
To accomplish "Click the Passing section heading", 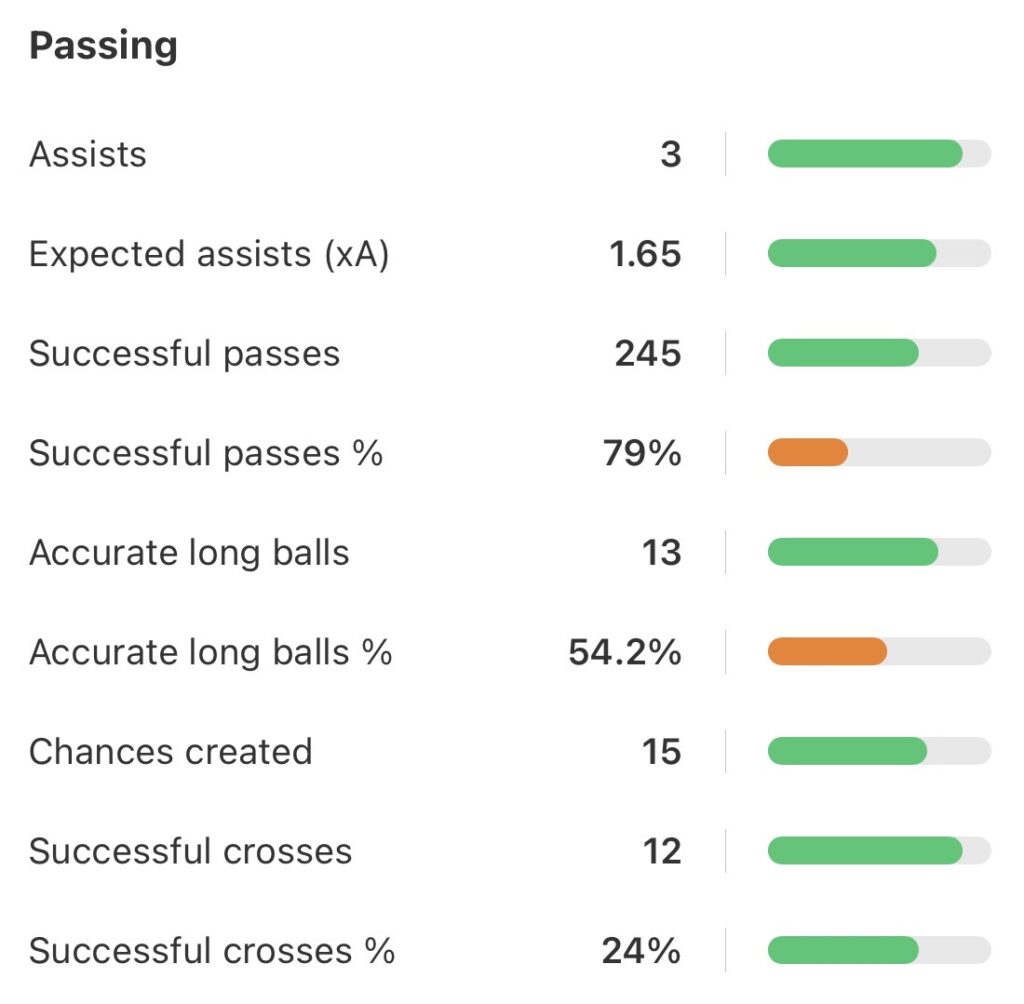I will [x=103, y=46].
